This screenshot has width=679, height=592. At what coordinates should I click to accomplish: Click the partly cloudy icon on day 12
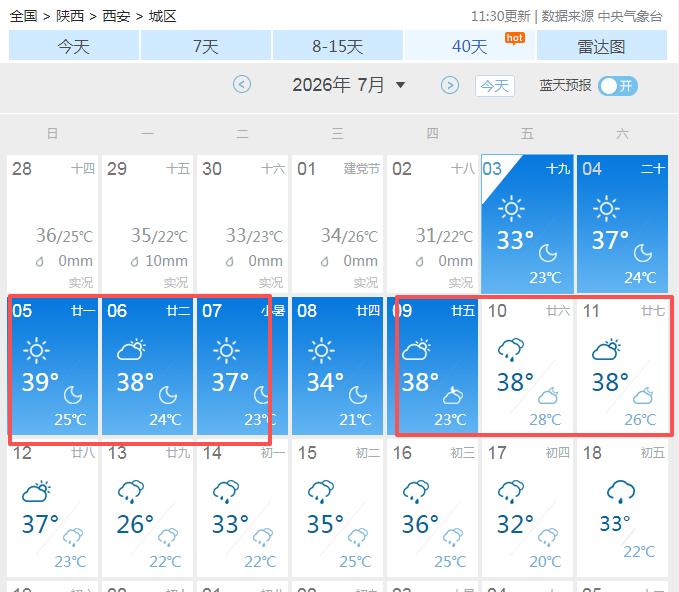pyautogui.click(x=36, y=492)
